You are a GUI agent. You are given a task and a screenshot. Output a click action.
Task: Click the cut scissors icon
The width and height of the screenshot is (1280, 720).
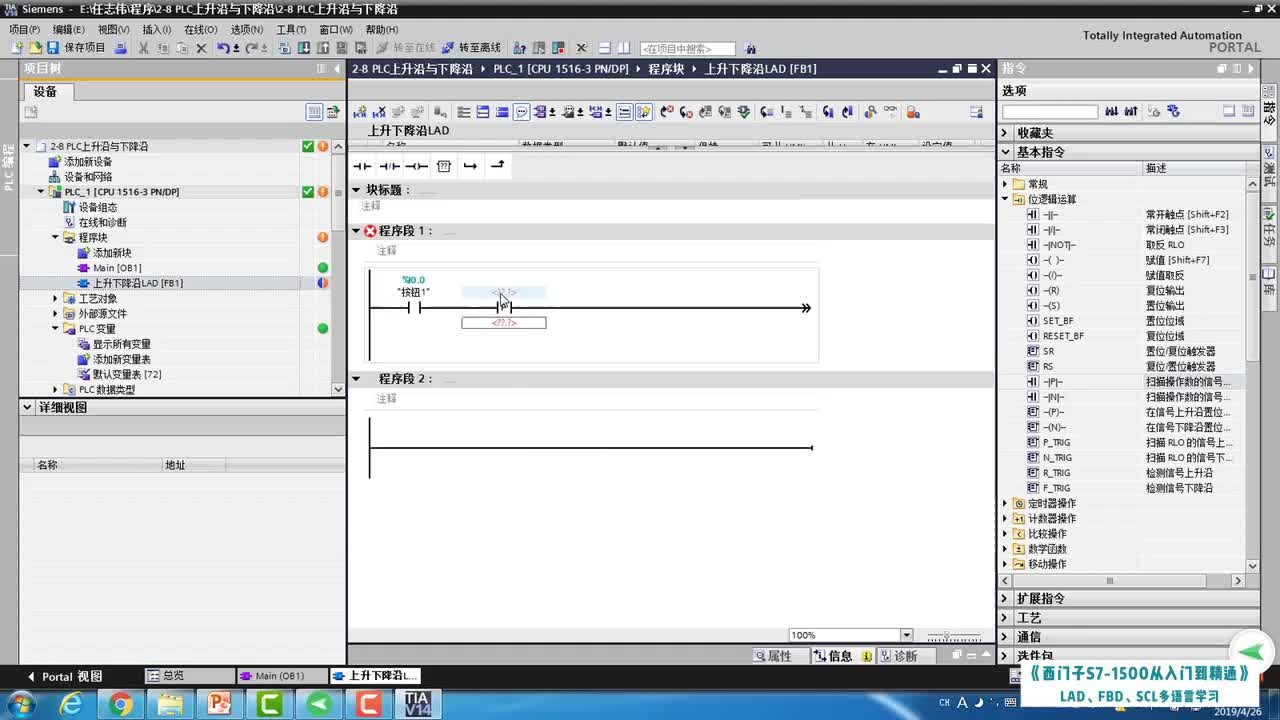pyautogui.click(x=144, y=48)
